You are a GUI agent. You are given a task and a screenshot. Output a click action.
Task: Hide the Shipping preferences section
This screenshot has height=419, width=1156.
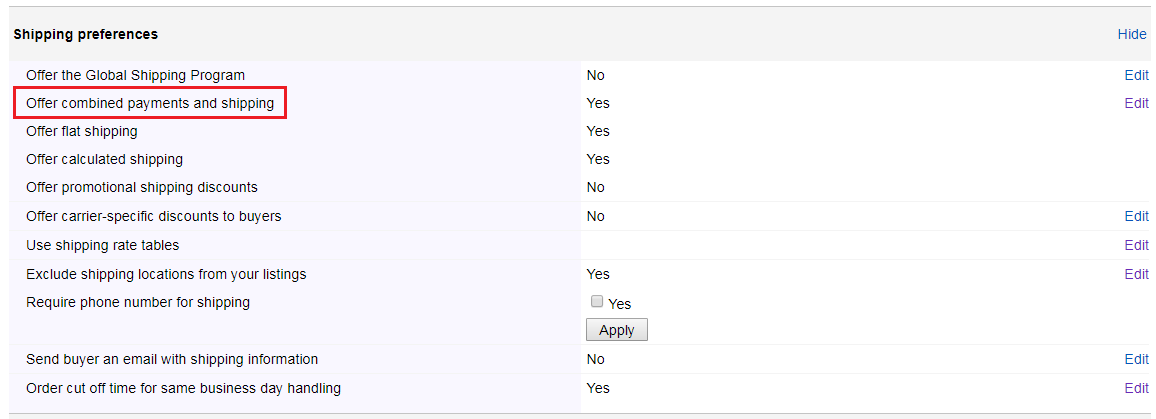pos(1132,34)
